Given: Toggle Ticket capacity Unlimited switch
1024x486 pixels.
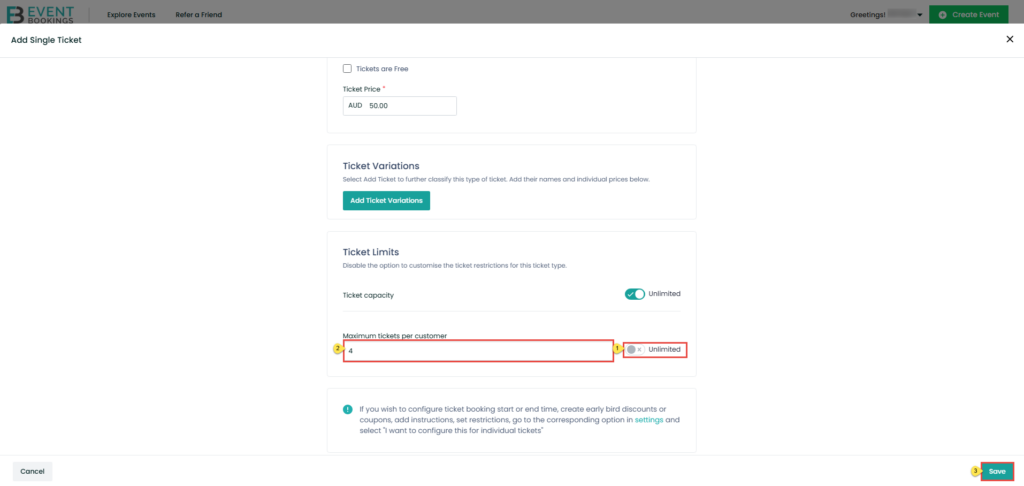Looking at the screenshot, I should point(634,294).
